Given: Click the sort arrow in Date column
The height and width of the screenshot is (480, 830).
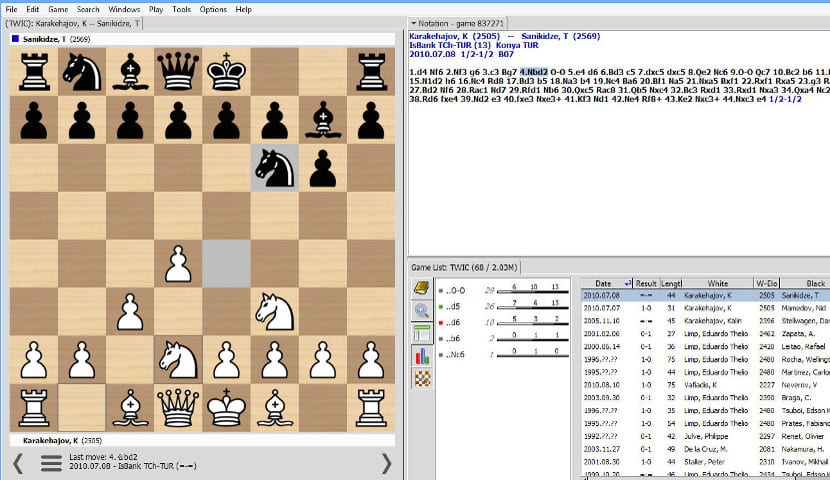Looking at the screenshot, I should click(628, 284).
